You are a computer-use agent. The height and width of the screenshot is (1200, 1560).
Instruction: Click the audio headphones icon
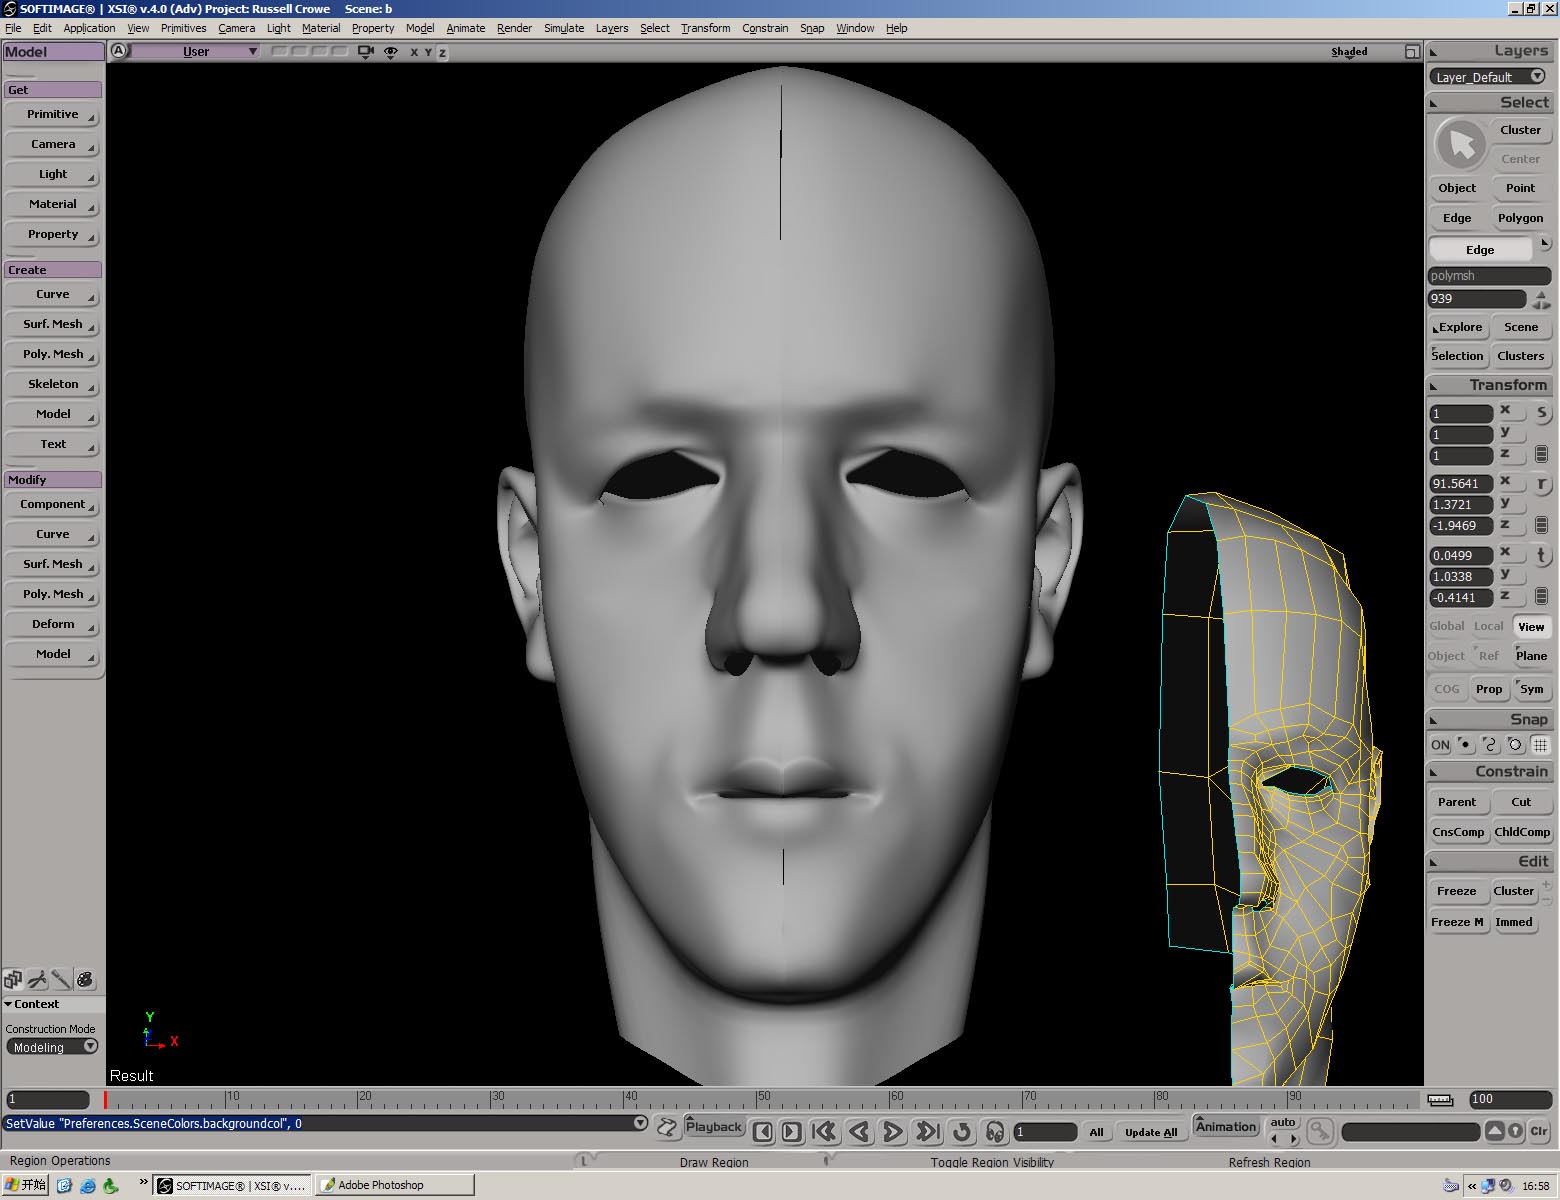(994, 1131)
